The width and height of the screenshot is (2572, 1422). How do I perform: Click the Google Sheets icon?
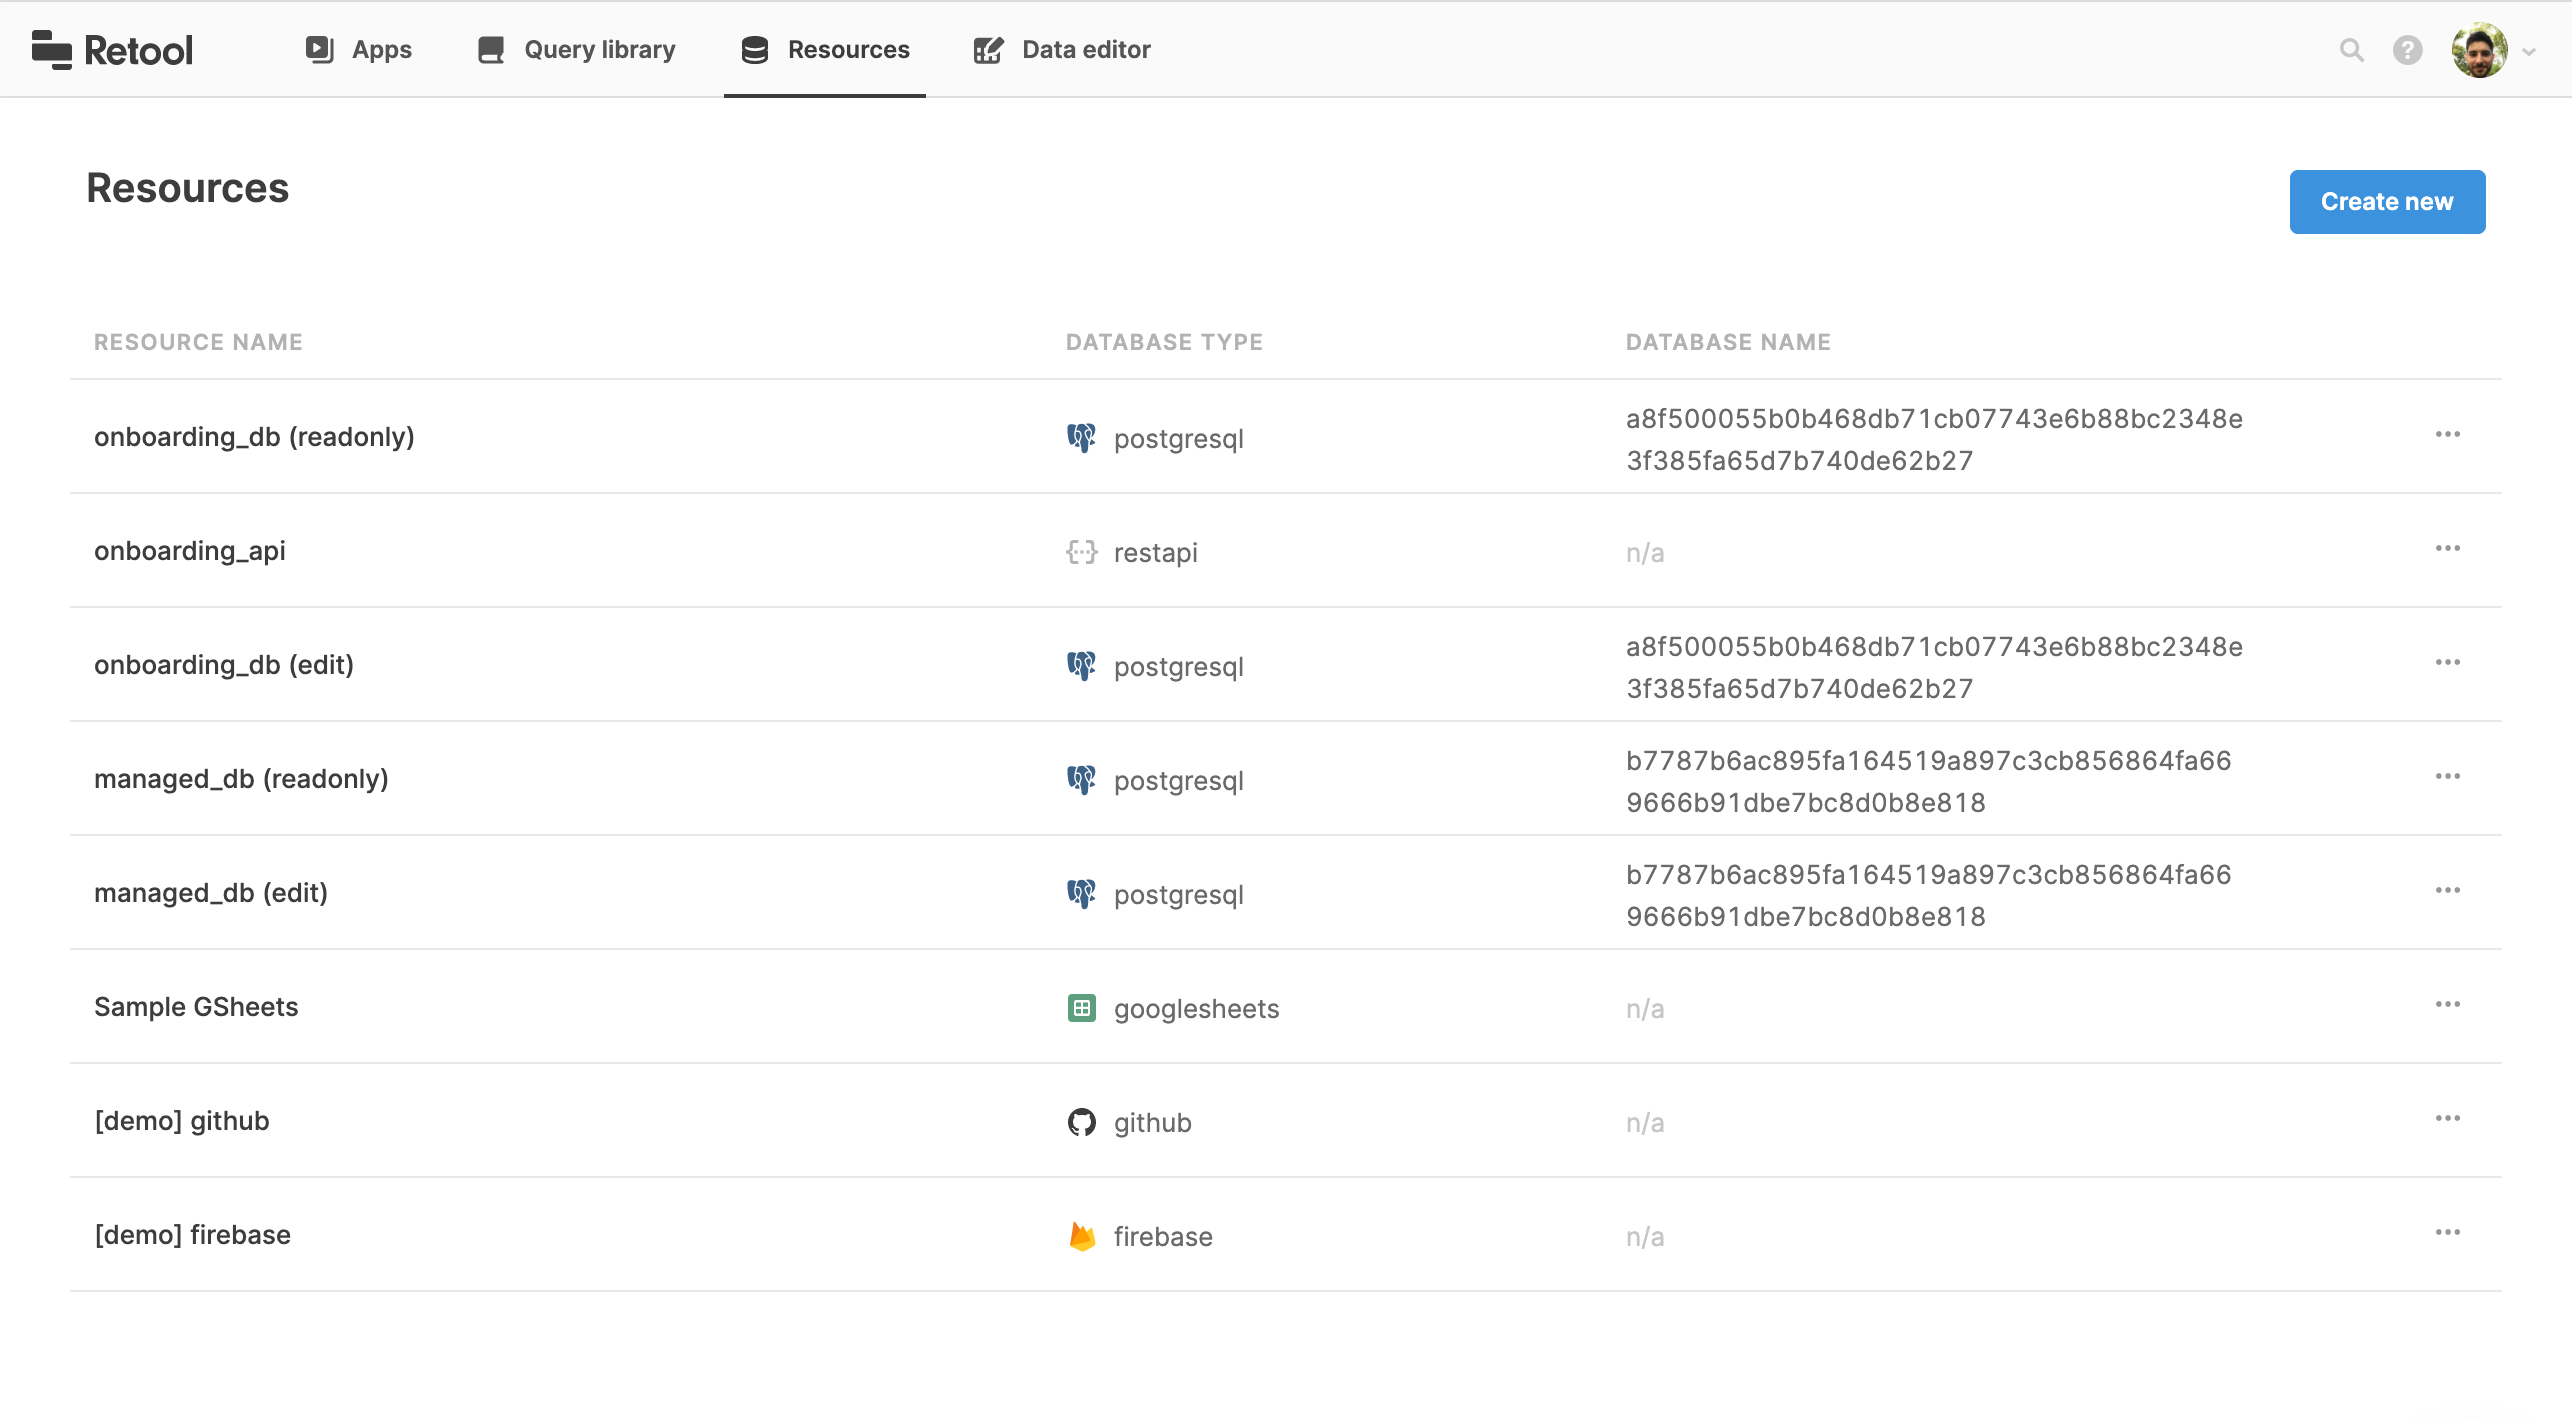click(x=1081, y=1008)
